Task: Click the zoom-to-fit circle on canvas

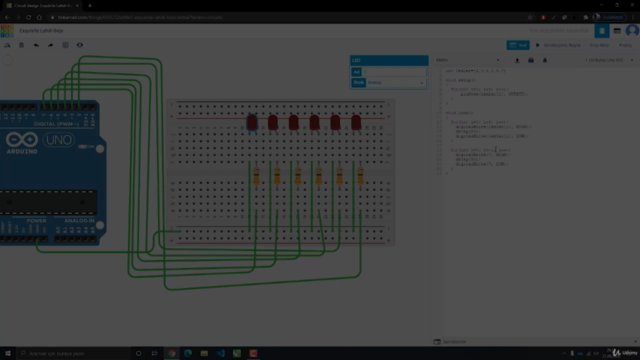Action: click(7, 60)
